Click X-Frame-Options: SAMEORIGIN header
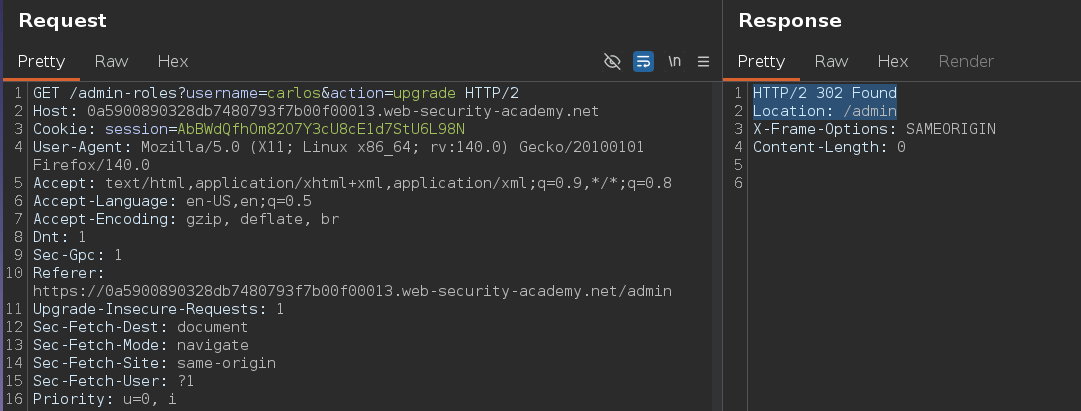The width and height of the screenshot is (1081, 411). 874,129
